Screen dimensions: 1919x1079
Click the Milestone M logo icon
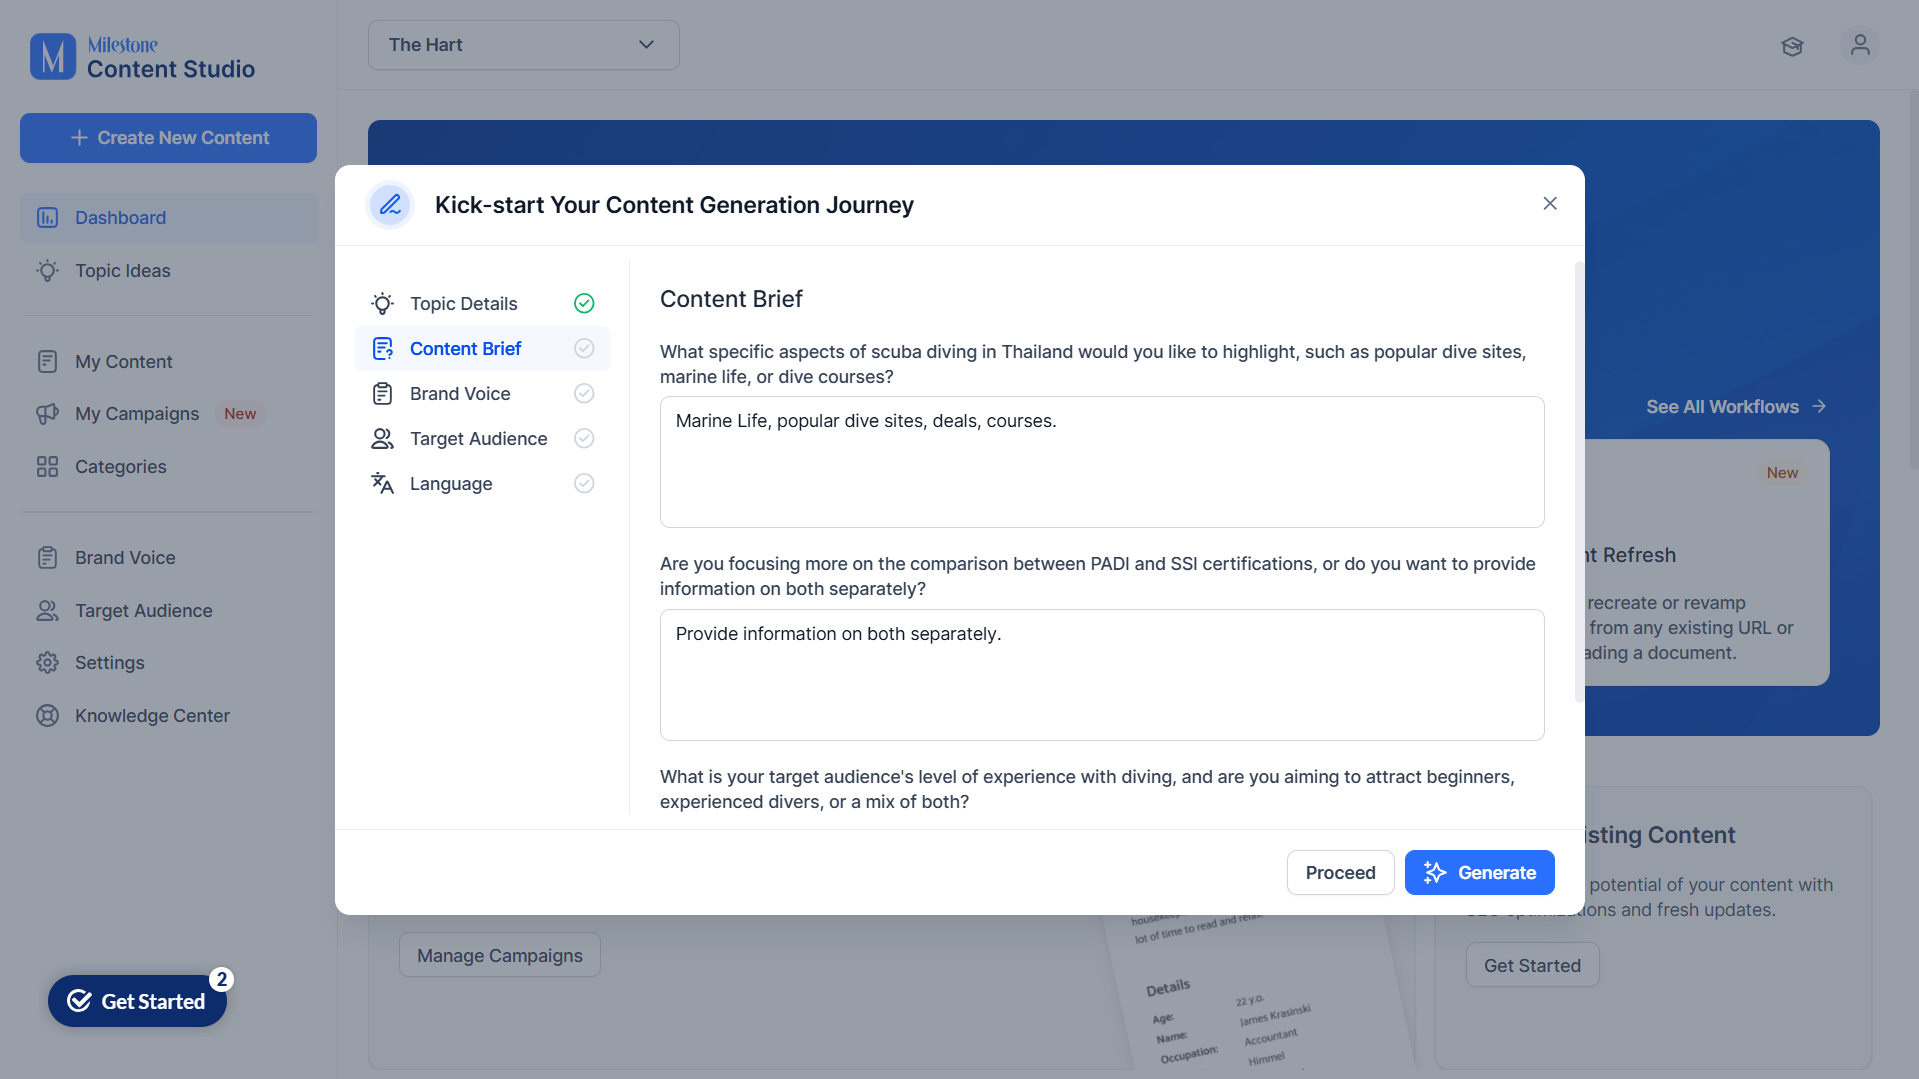53,56
